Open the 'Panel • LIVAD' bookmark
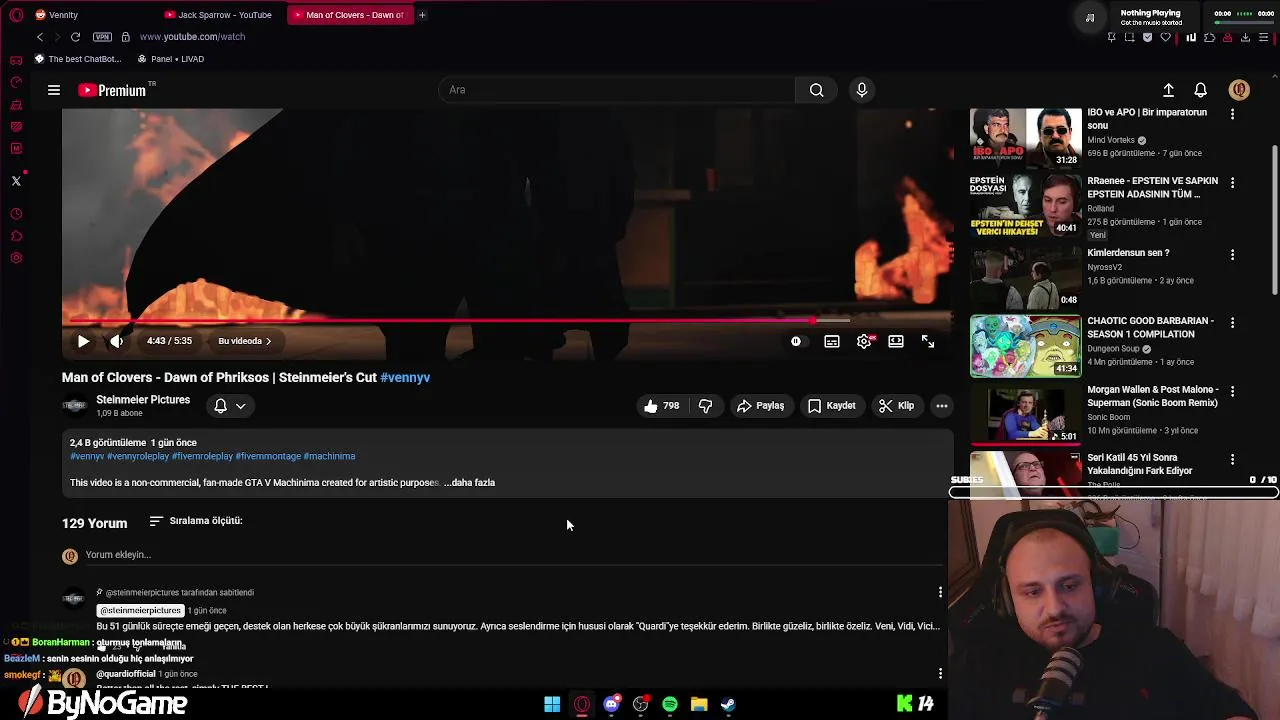1280x720 pixels. click(171, 59)
